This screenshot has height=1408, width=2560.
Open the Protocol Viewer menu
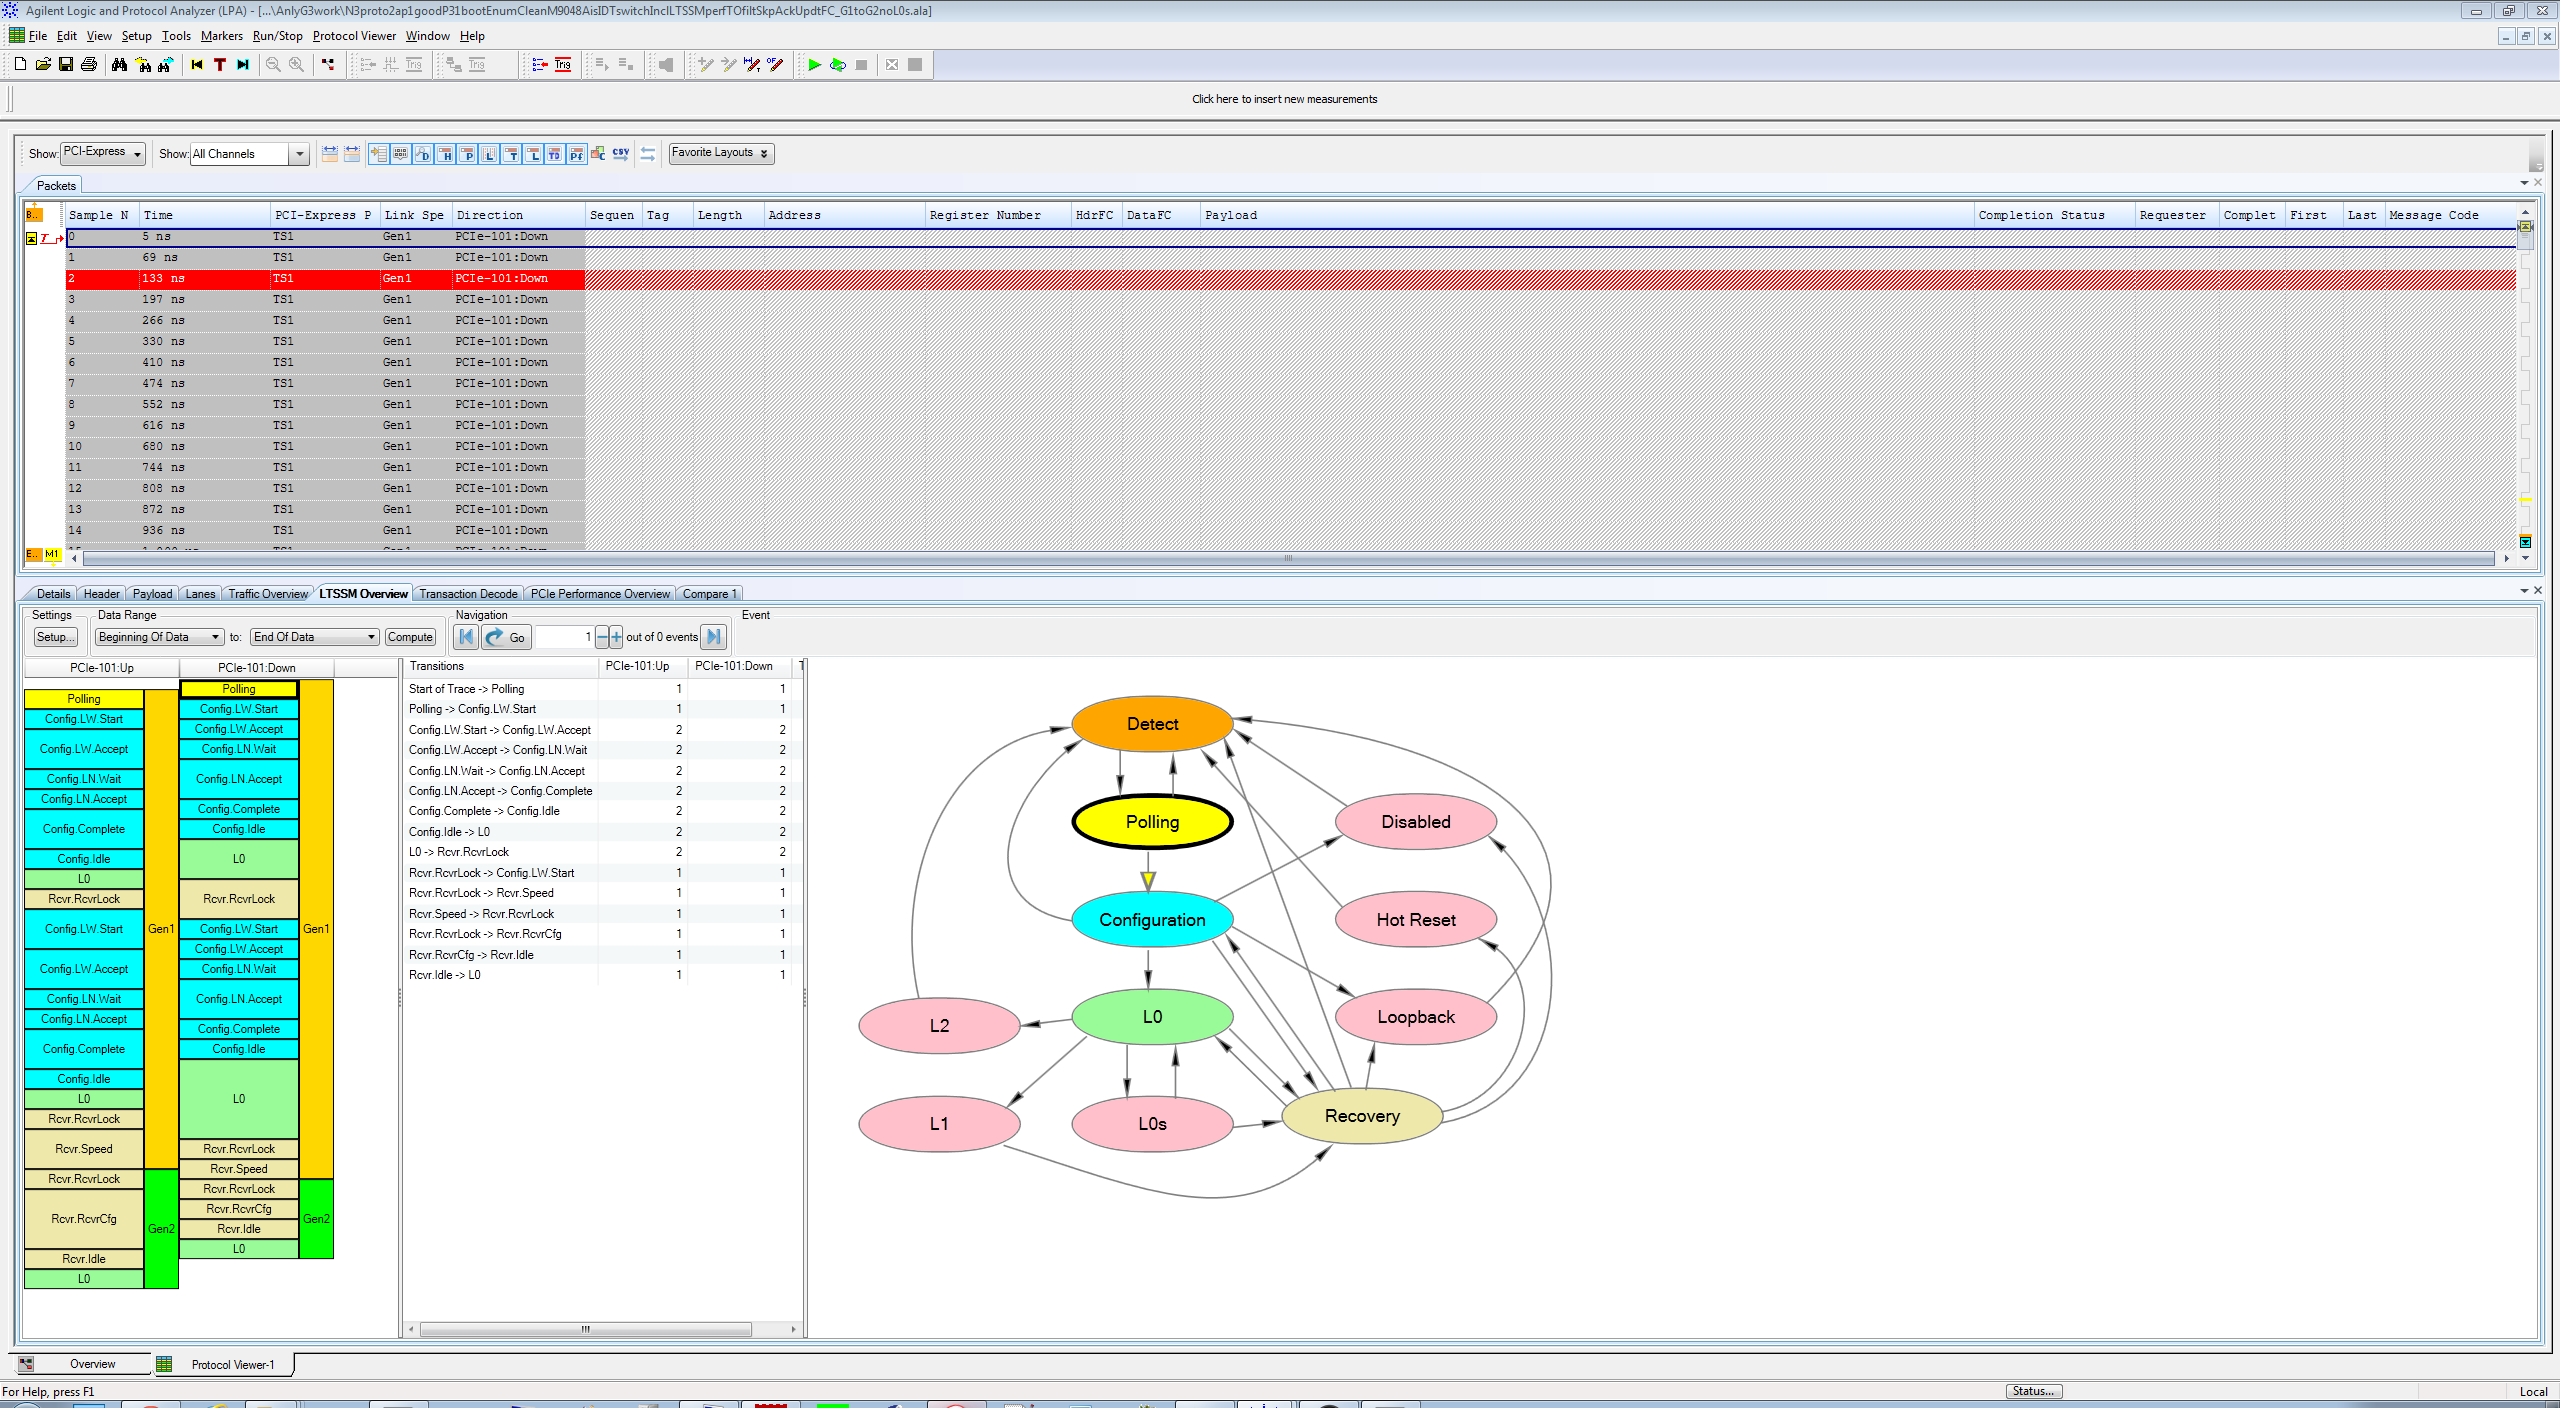pos(354,36)
